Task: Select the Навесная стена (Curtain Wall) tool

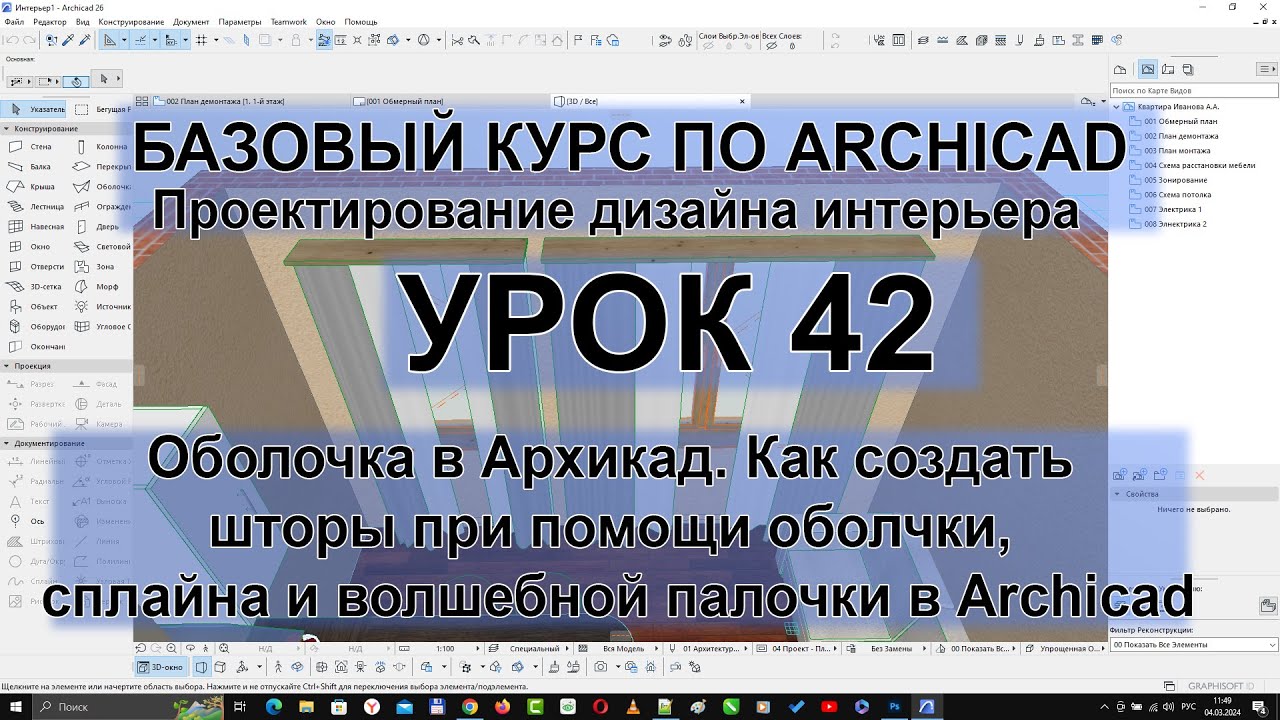Action: (34, 227)
